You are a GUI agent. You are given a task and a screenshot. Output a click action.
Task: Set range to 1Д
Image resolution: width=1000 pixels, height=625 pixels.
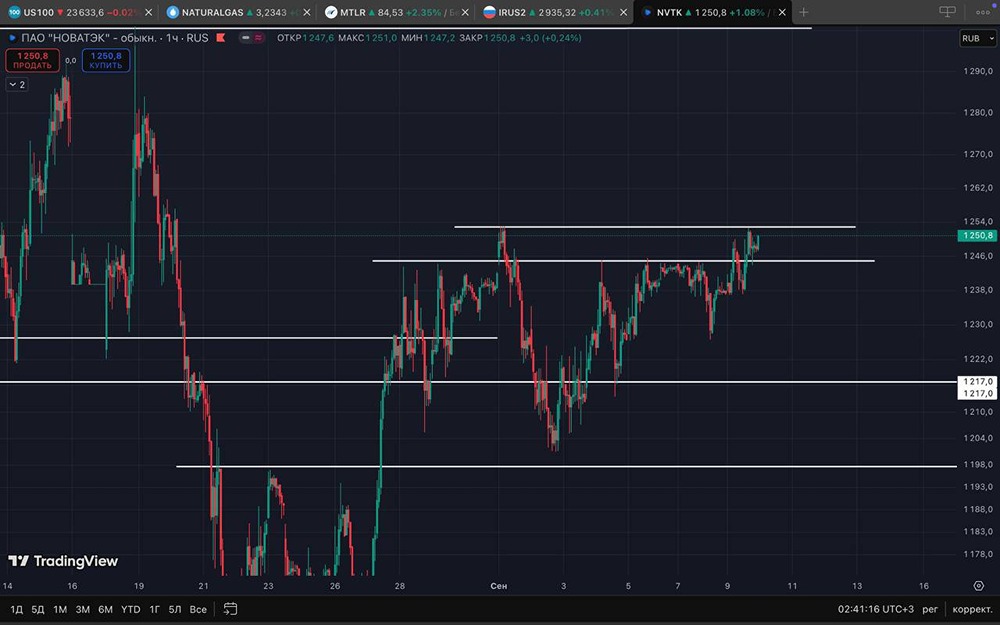pos(17,609)
